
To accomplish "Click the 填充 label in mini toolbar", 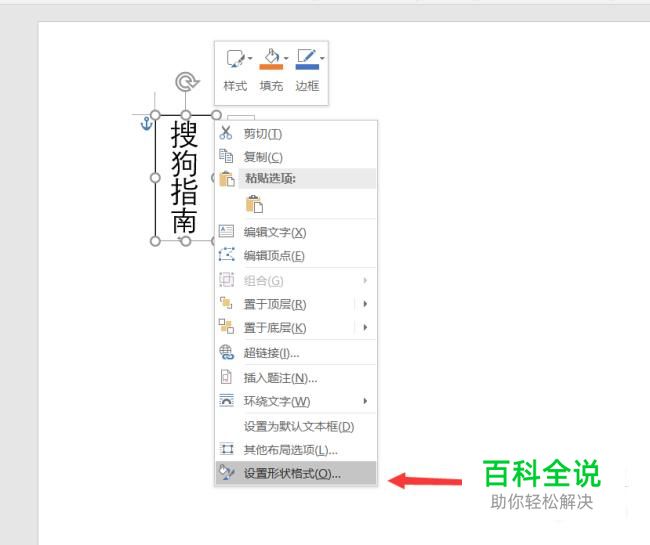I will (x=271, y=86).
